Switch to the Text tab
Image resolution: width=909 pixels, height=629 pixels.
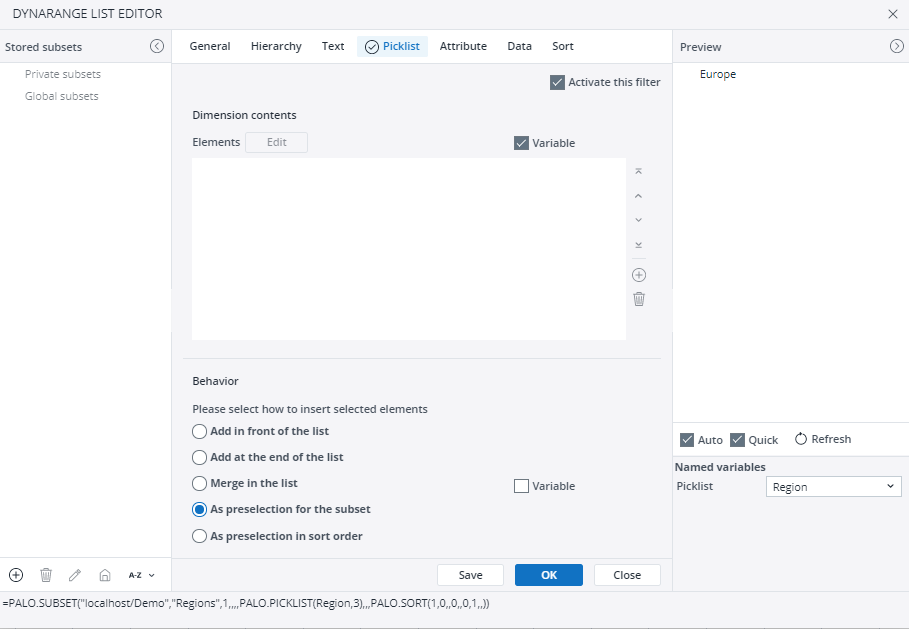tap(333, 46)
